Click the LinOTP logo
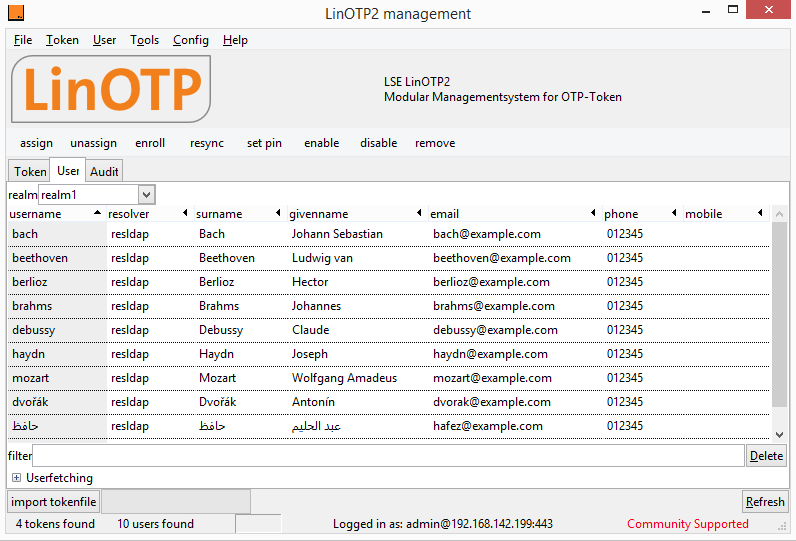The height and width of the screenshot is (541, 796). [x=110, y=89]
